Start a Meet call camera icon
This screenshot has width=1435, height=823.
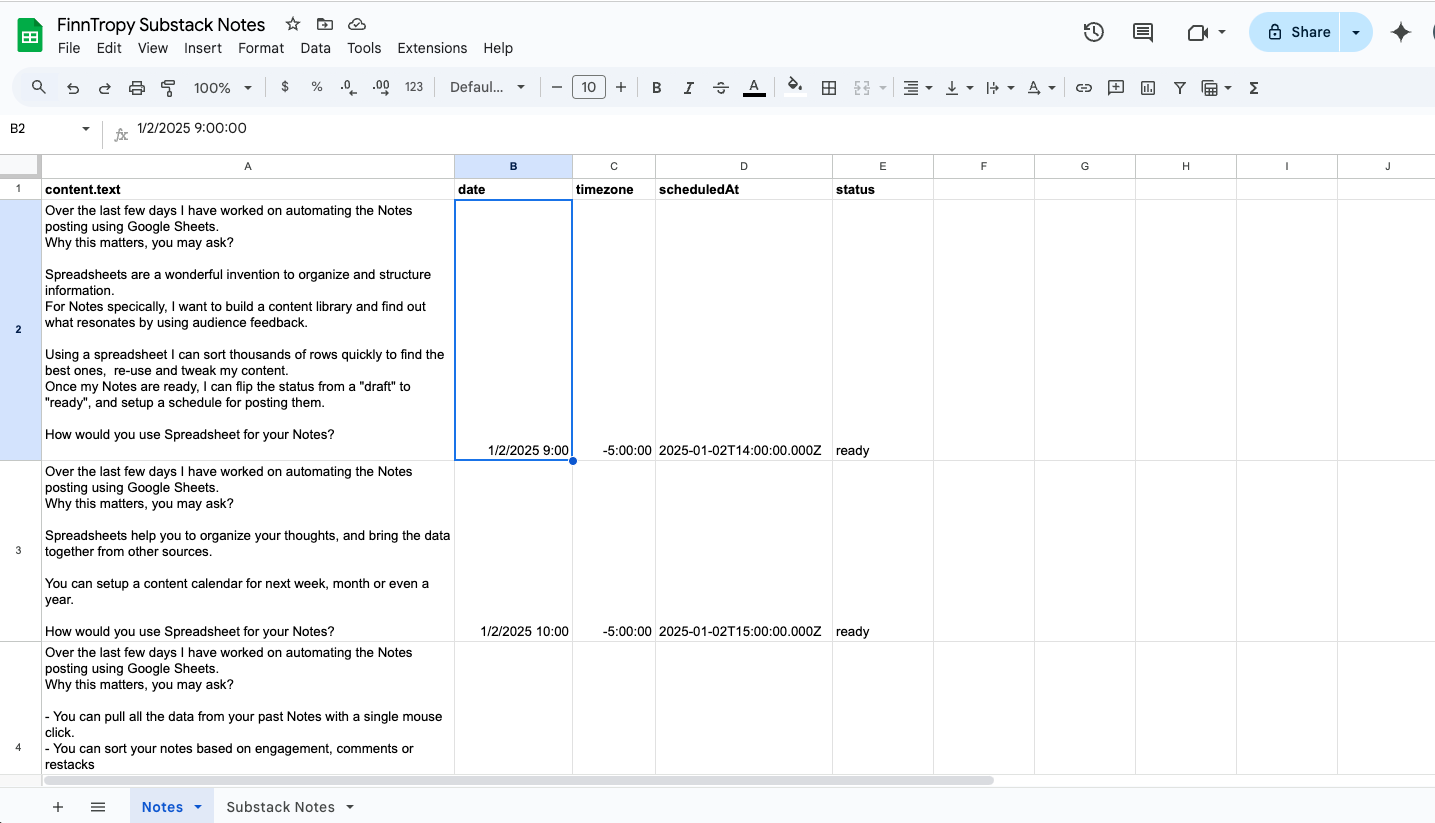(x=1198, y=32)
